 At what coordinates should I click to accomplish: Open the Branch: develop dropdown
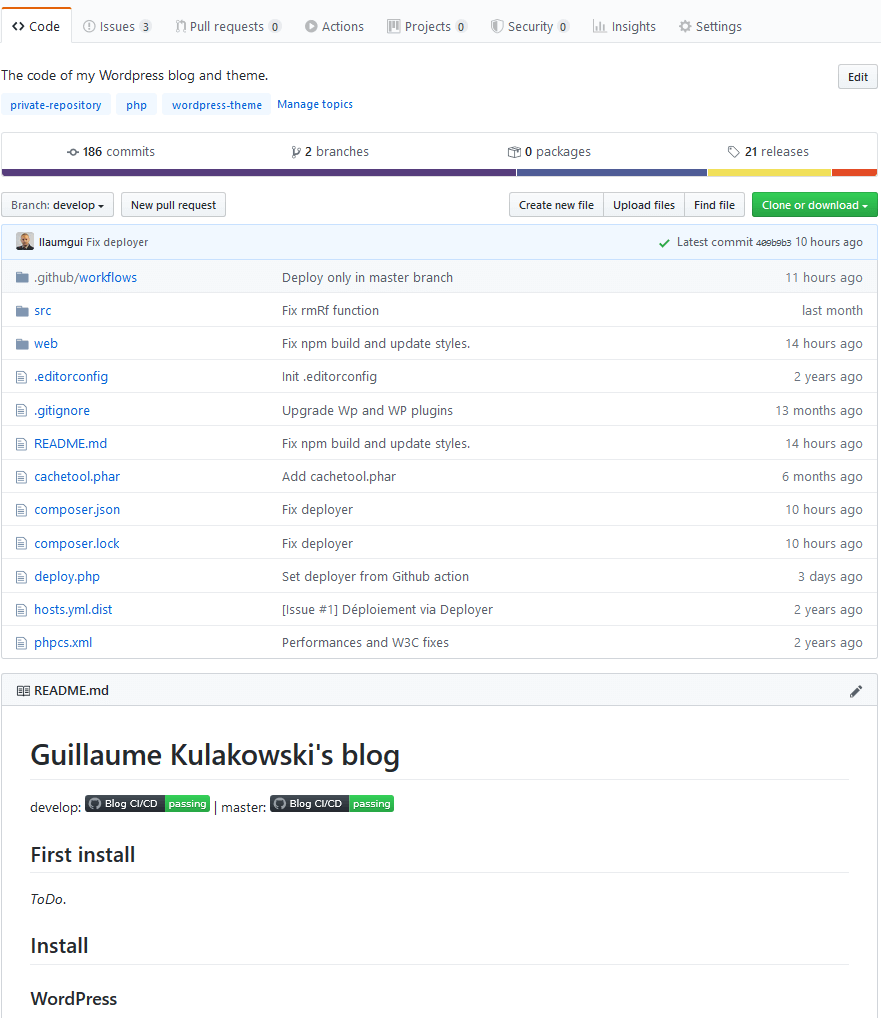point(57,205)
